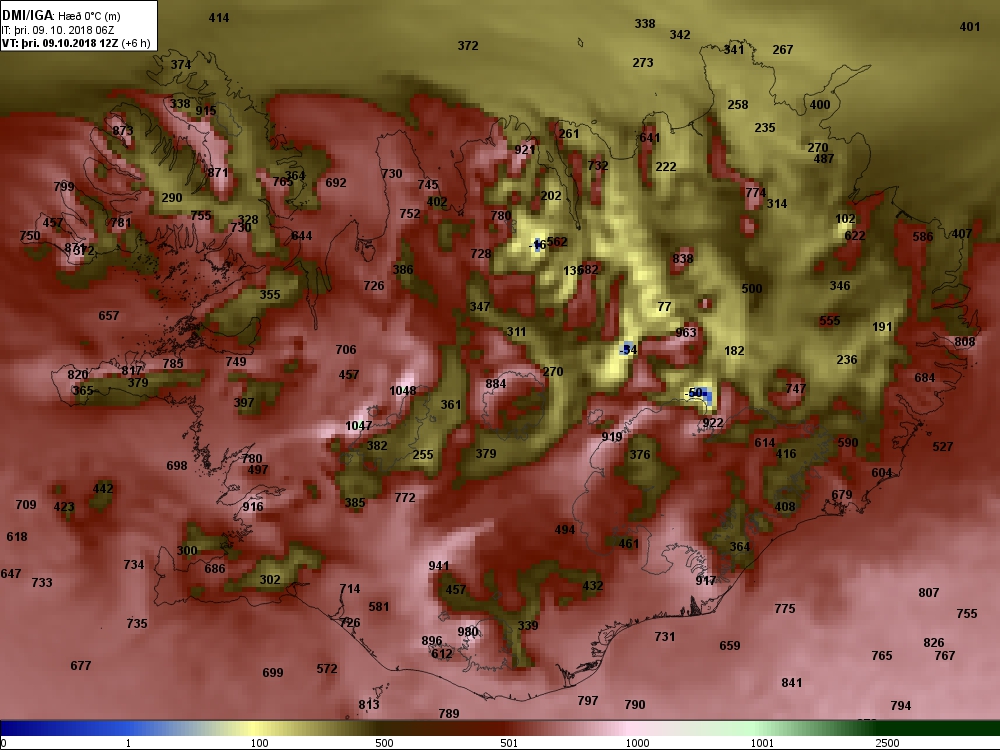The image size is (1000, 750).
Task: Click the map value '772'
Action: [x=404, y=497]
